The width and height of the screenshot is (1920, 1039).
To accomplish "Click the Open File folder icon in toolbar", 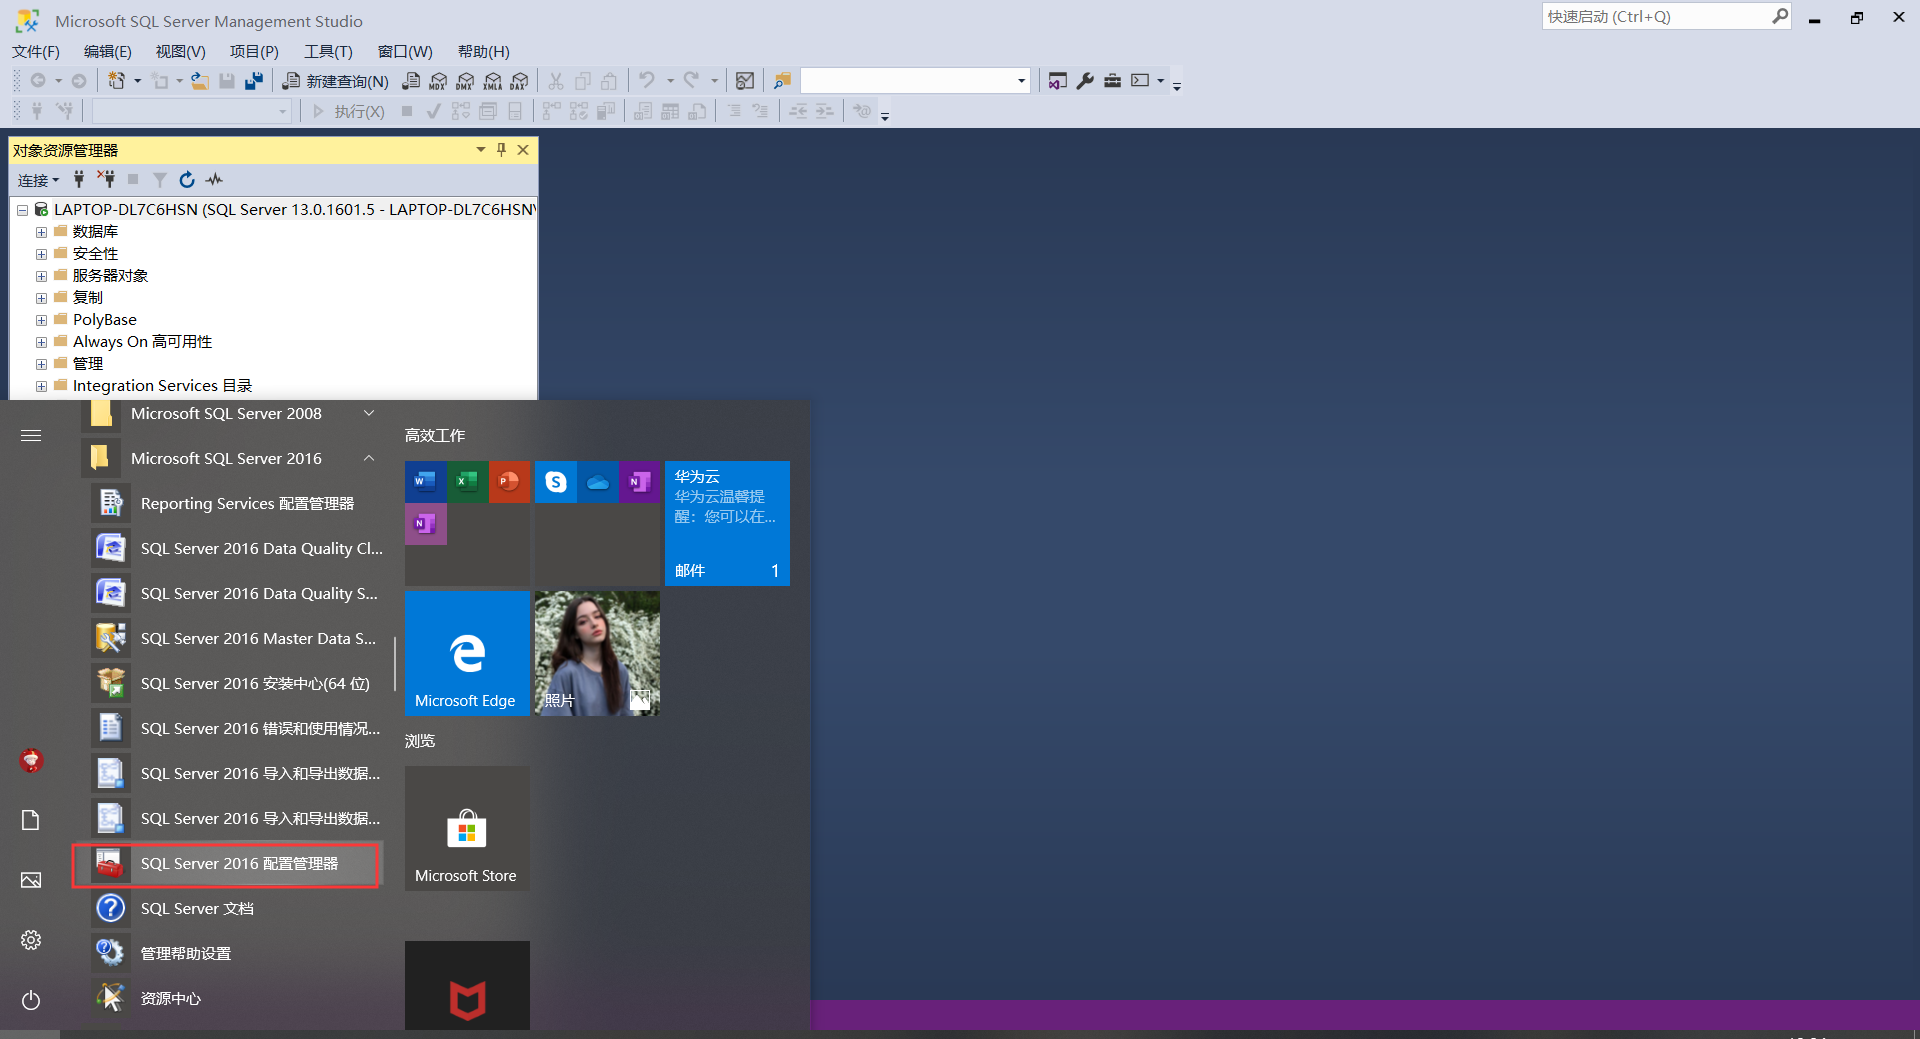I will (x=200, y=81).
